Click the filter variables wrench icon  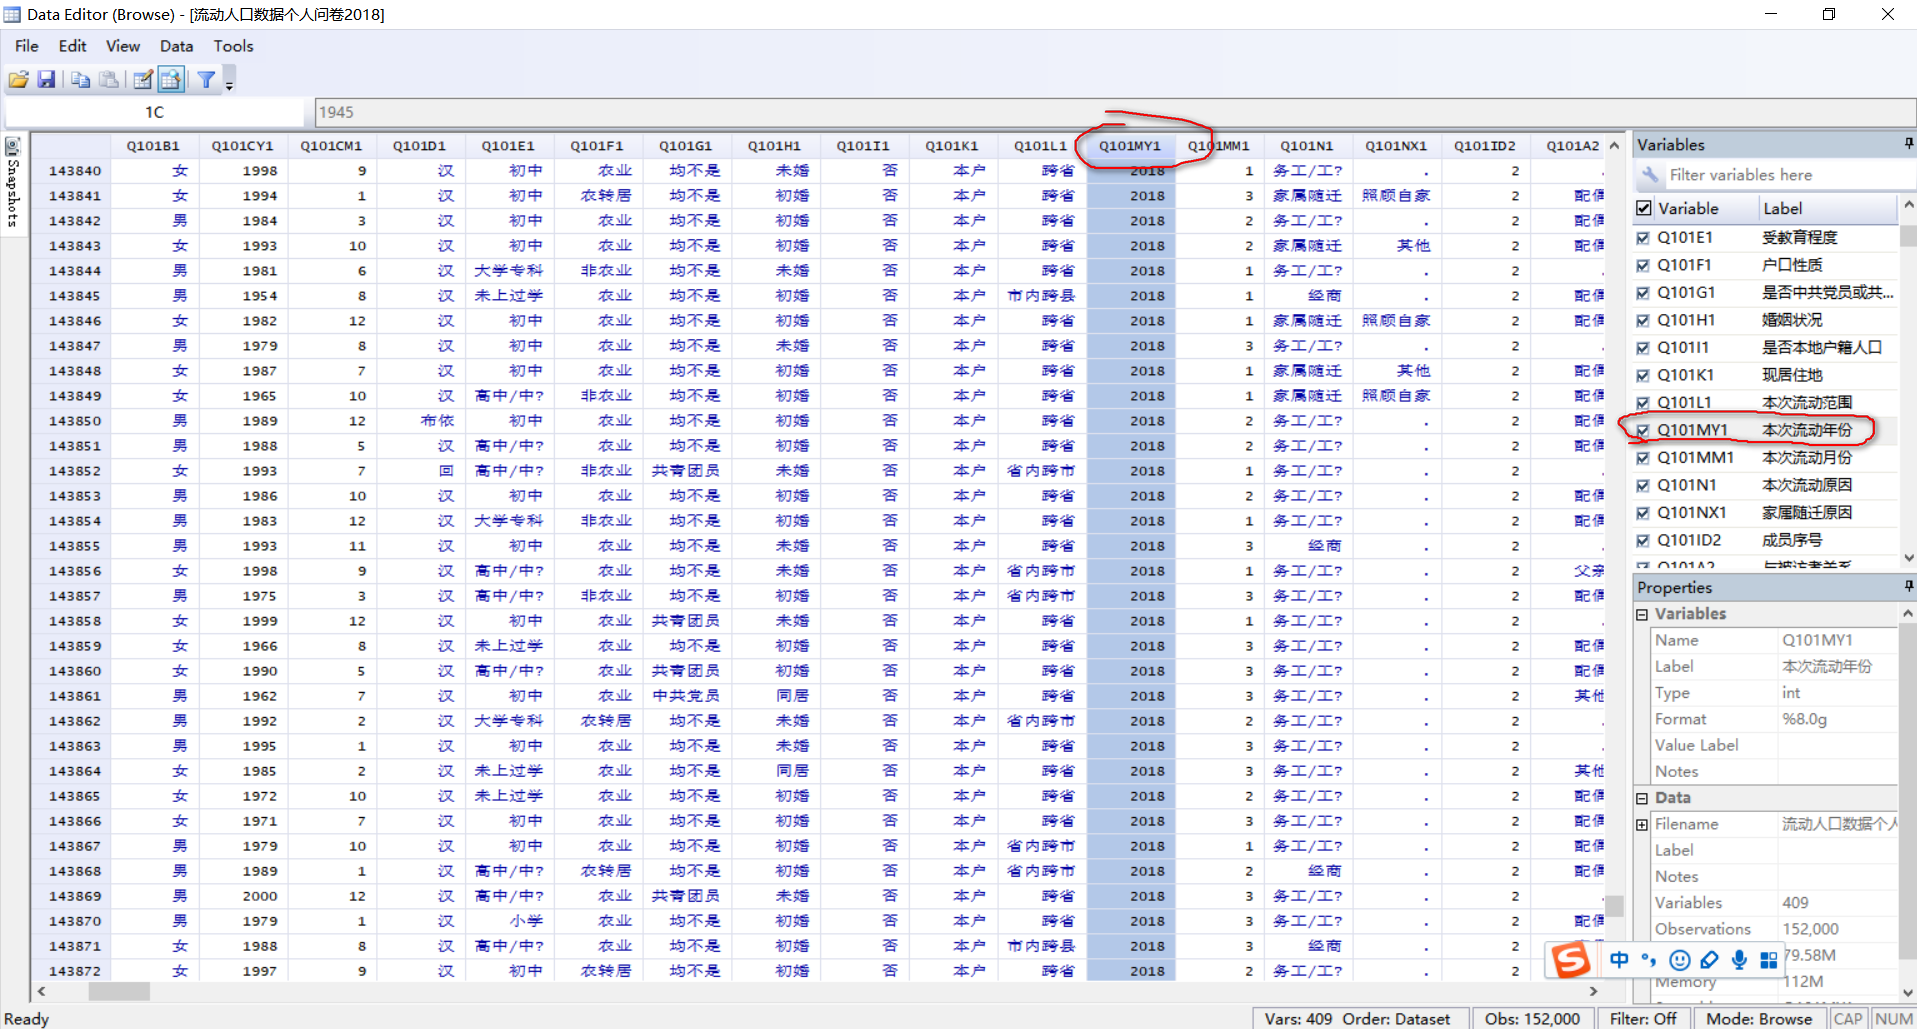pos(1650,175)
